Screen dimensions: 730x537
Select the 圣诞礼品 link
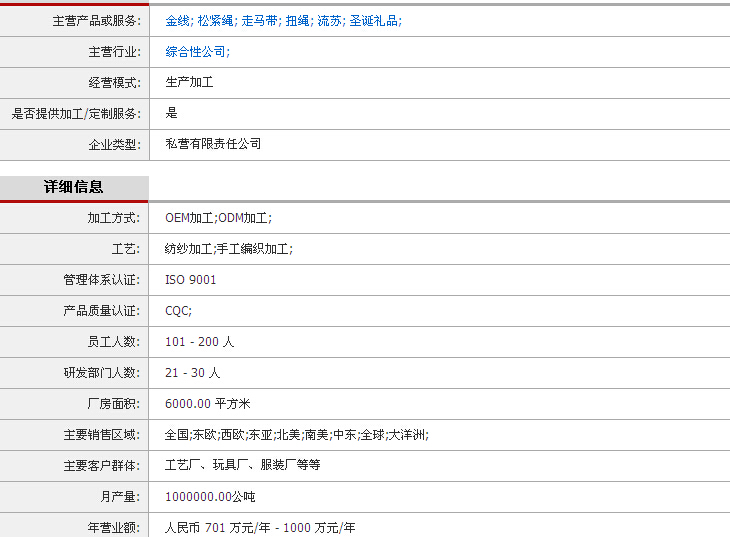[373, 20]
